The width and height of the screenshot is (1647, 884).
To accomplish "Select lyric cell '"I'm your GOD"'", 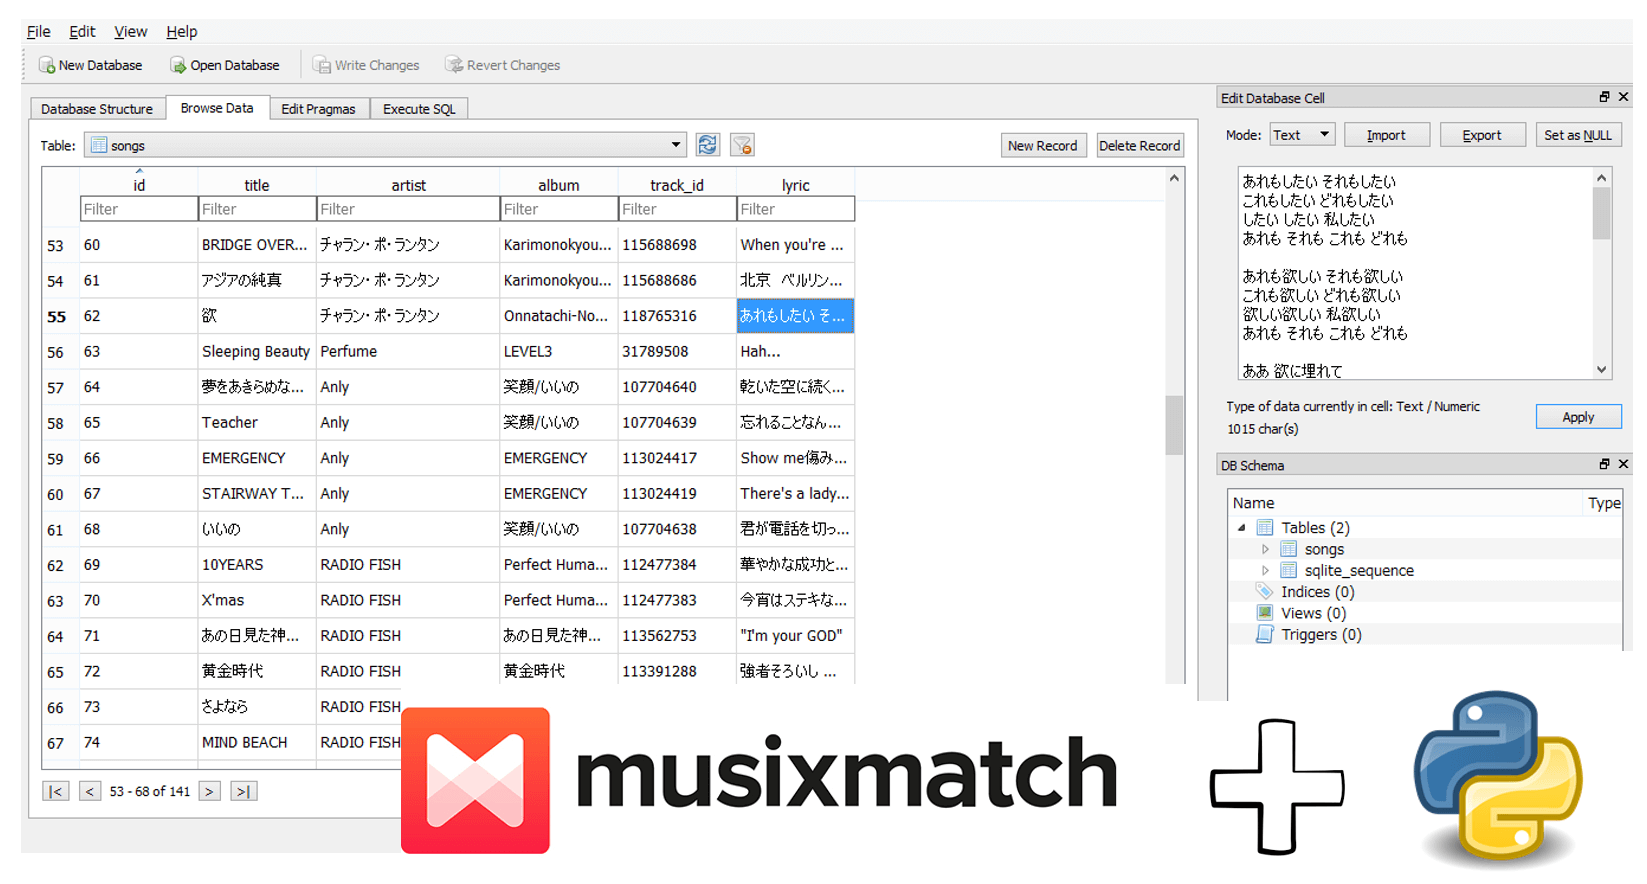I will click(x=796, y=636).
